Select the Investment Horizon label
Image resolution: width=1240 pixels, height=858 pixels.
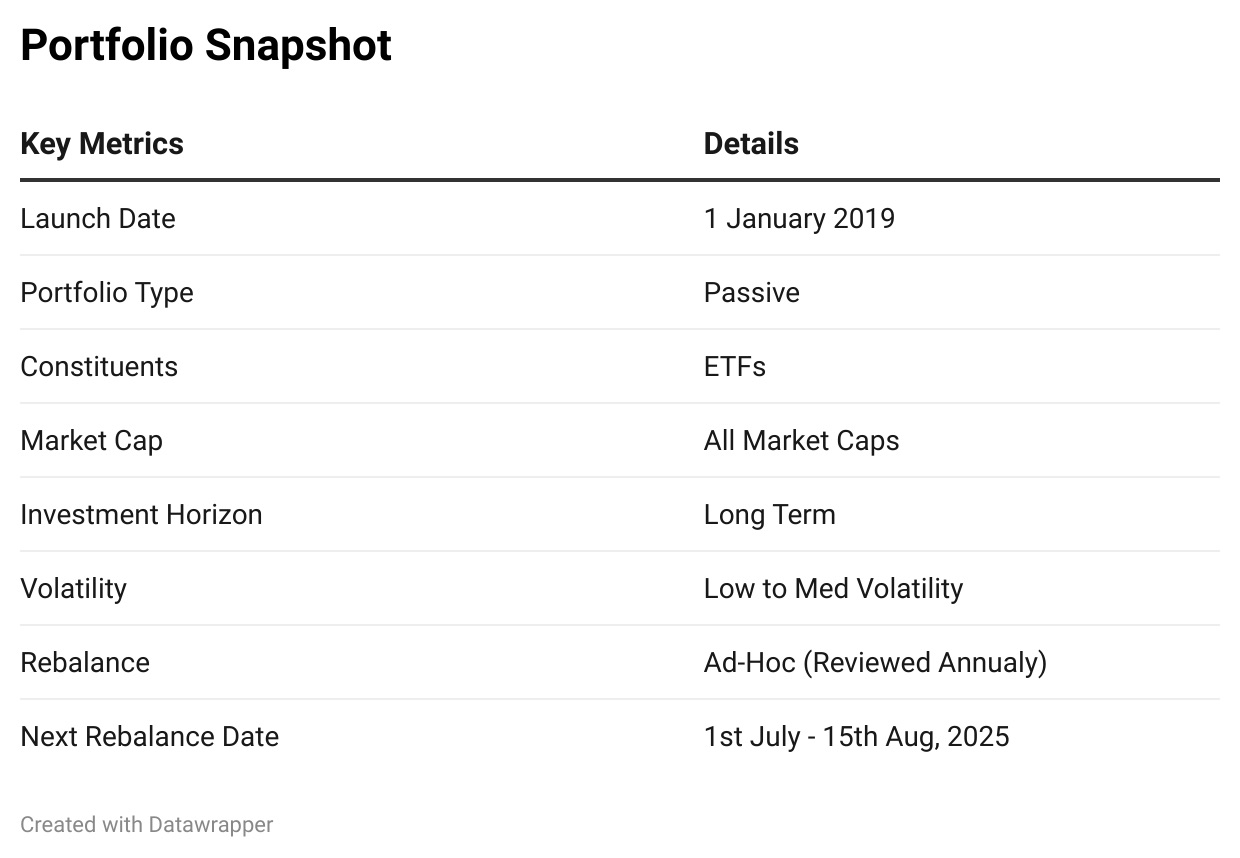141,514
